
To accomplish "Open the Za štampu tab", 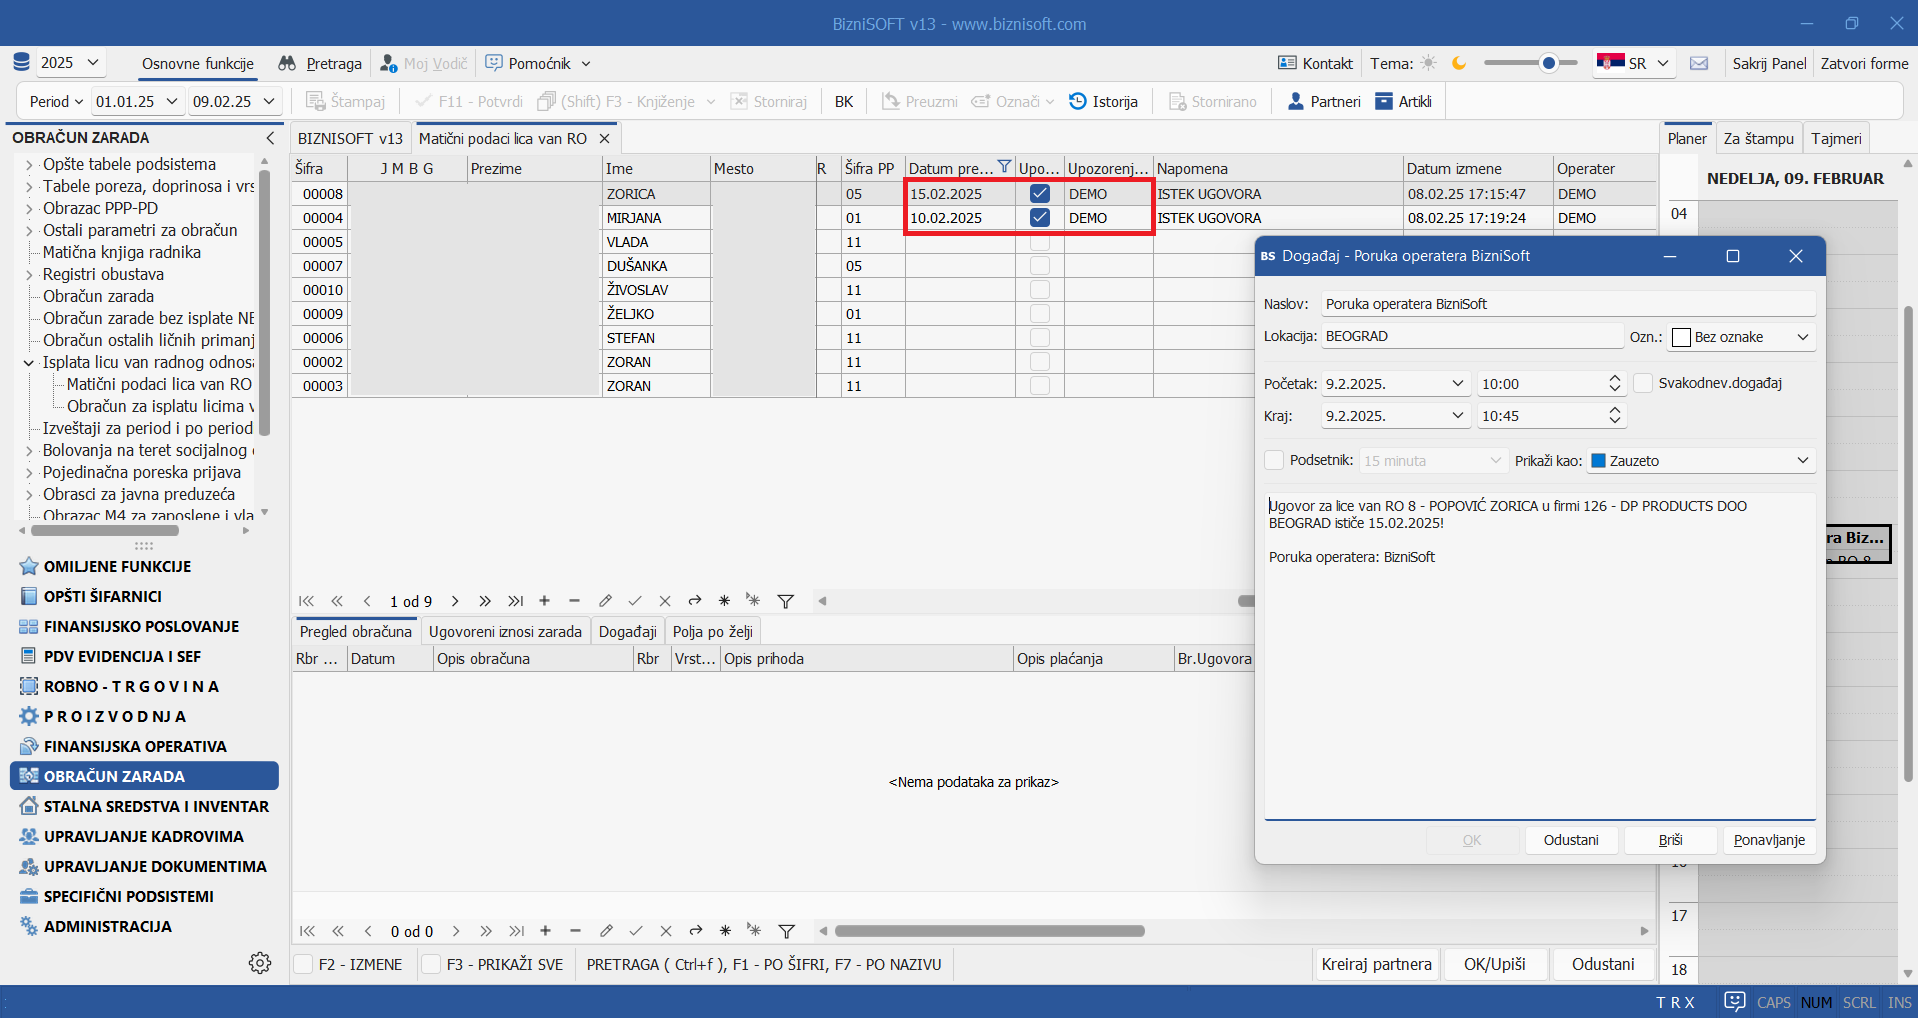I will pos(1758,138).
